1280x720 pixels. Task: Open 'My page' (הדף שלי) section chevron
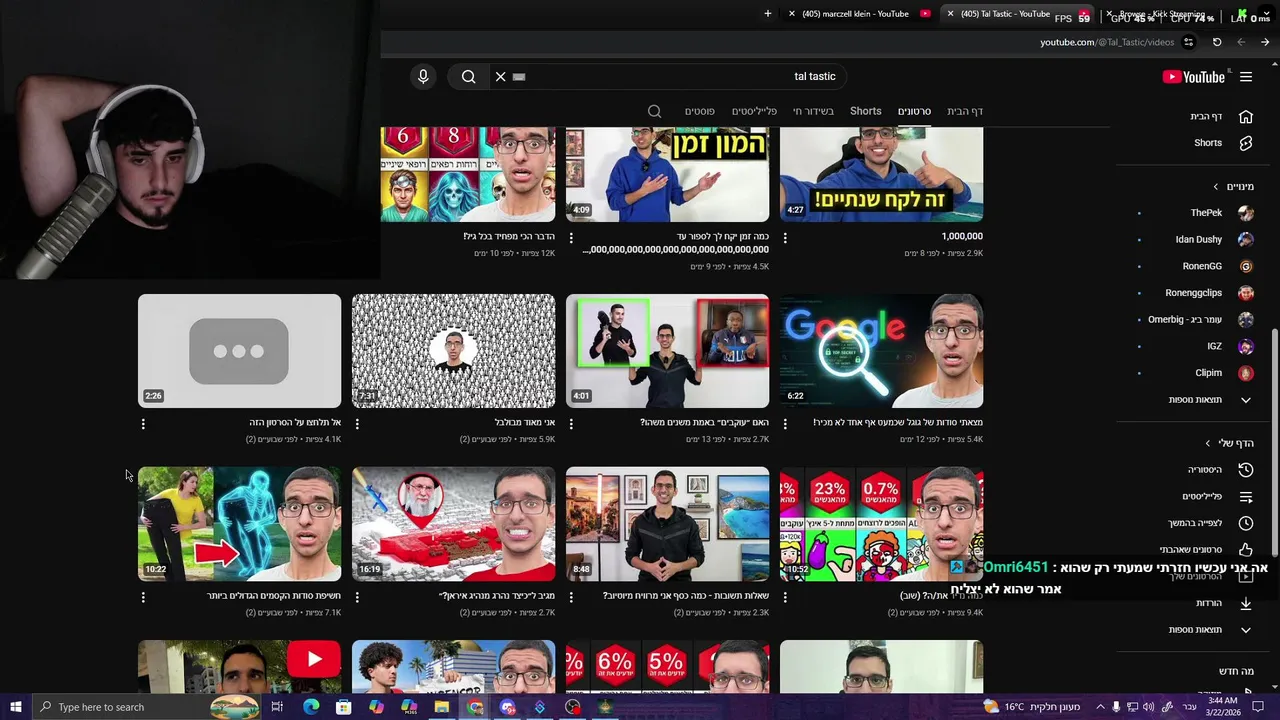(x=1208, y=443)
